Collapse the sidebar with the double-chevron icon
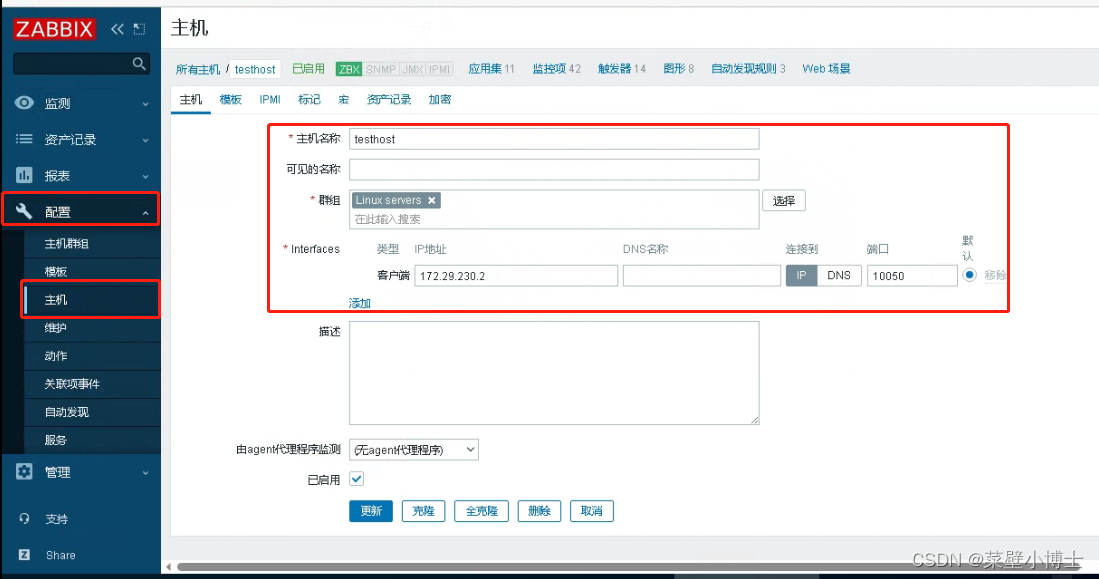Screen dimensions: 1099x579 pyautogui.click(x=117, y=27)
